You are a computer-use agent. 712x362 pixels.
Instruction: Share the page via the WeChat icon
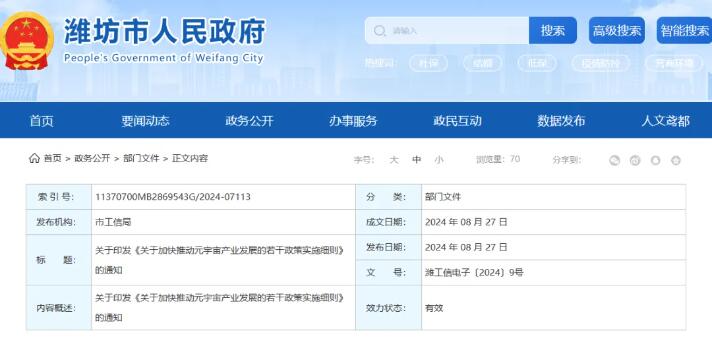point(614,160)
